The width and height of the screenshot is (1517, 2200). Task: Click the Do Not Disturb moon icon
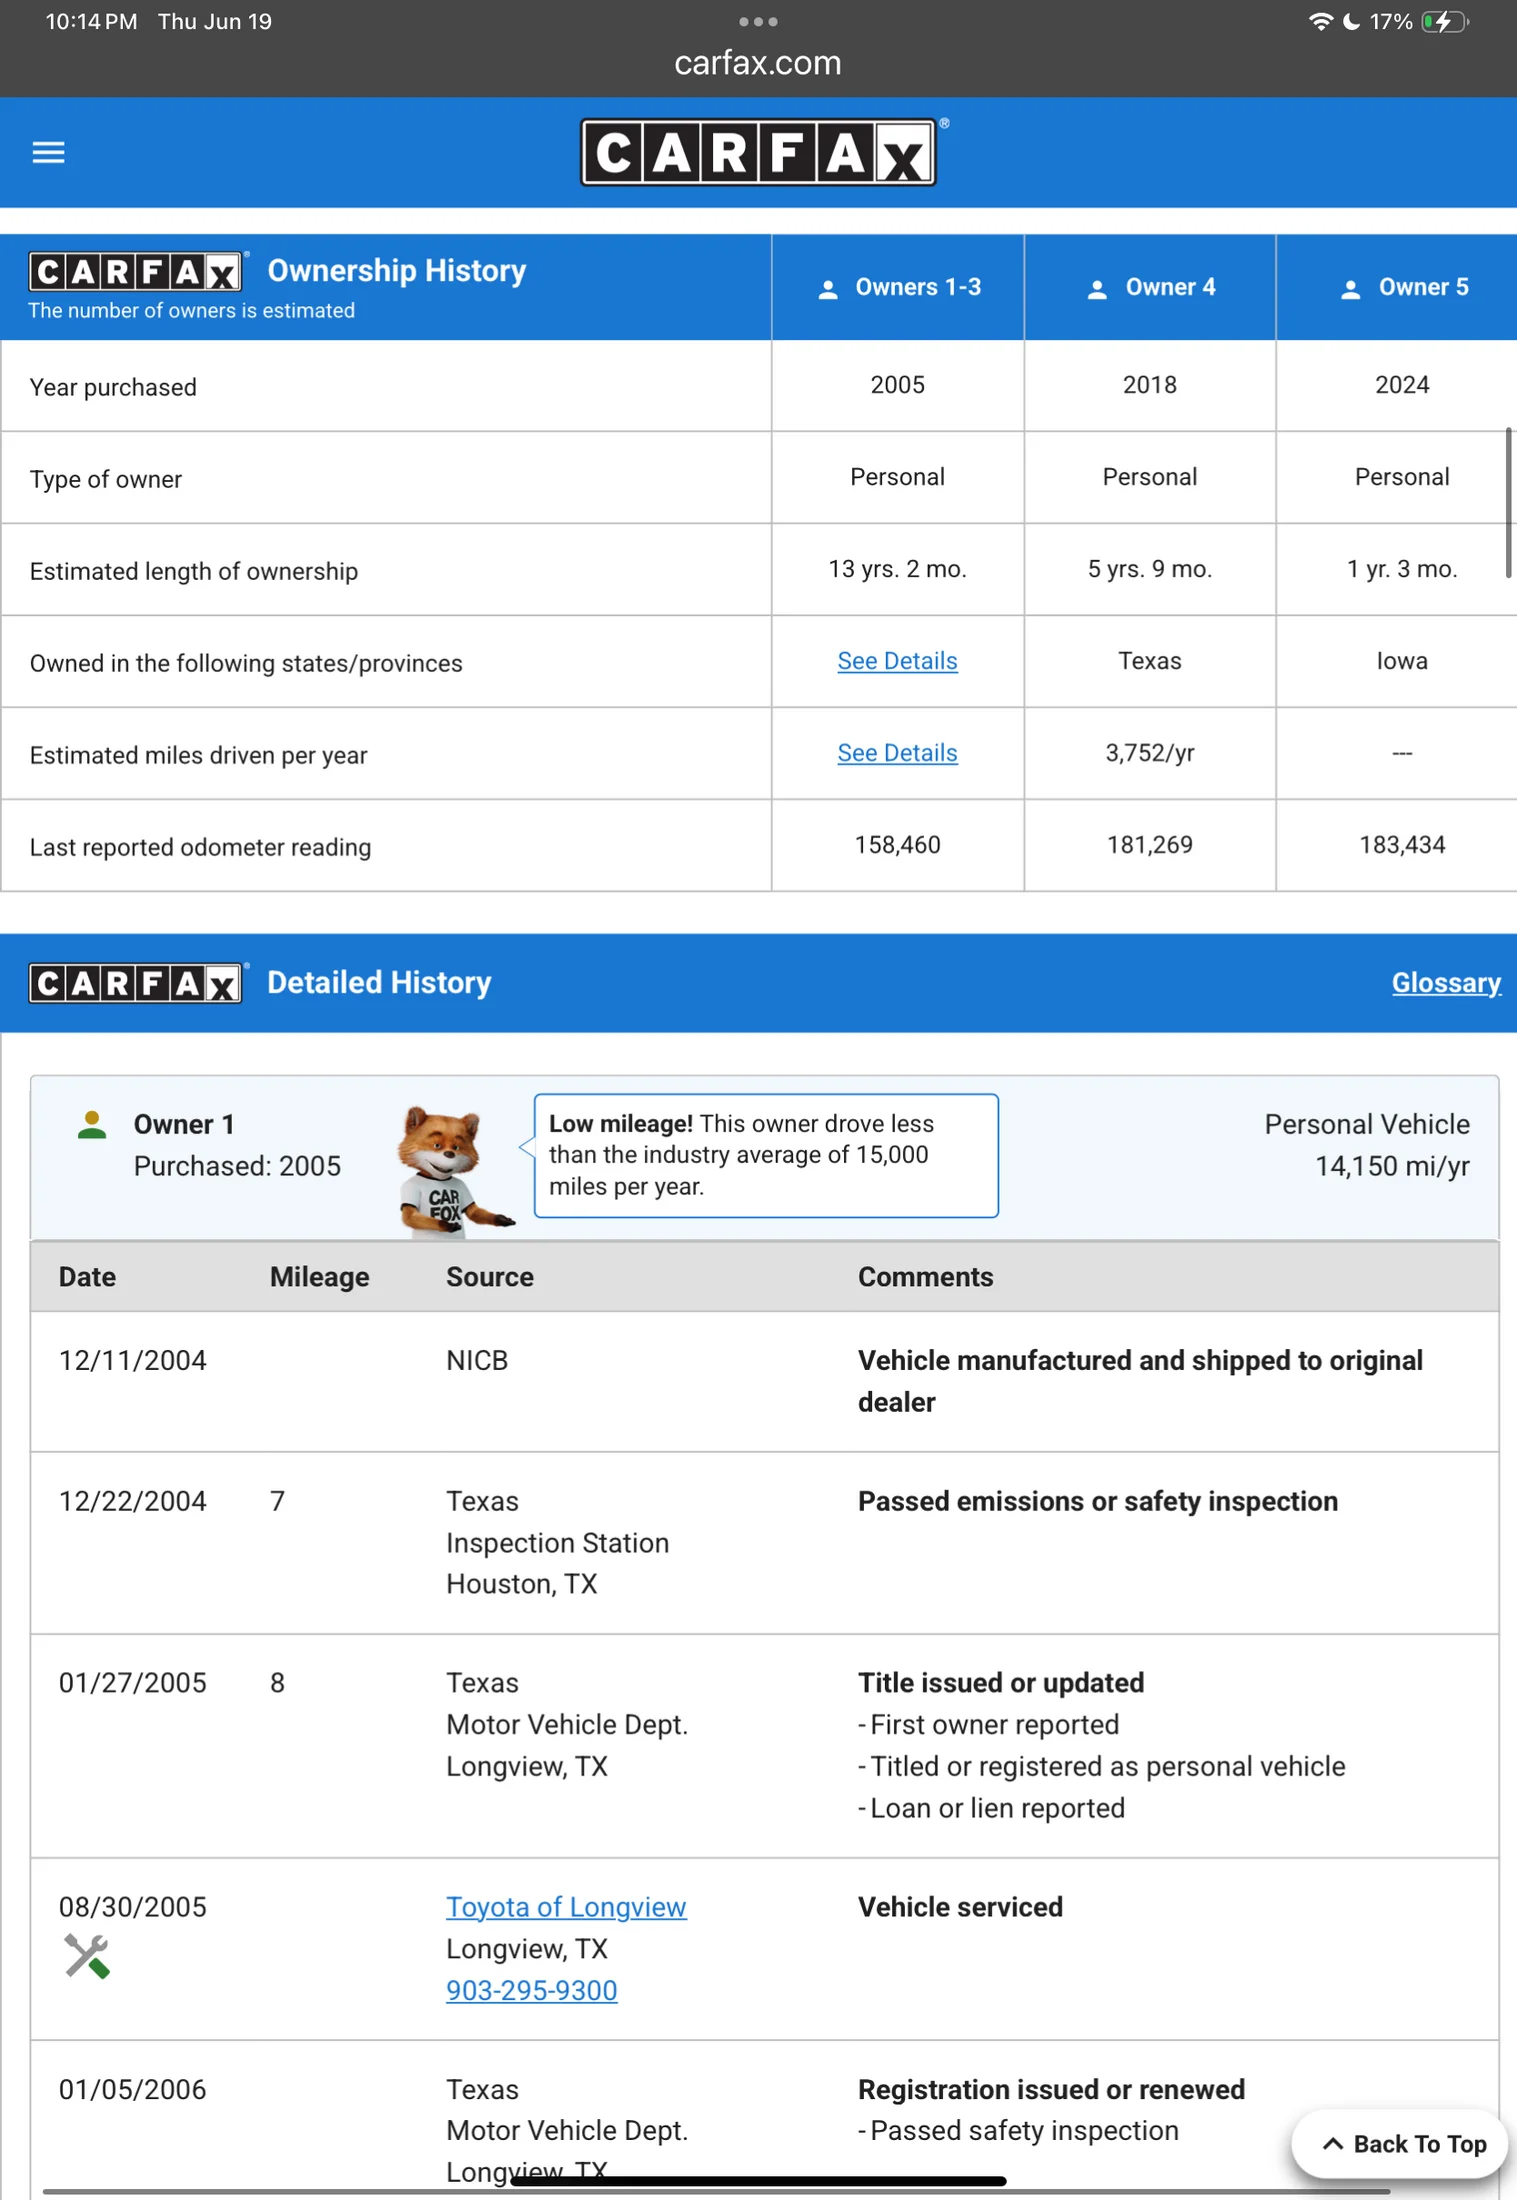tap(1351, 21)
